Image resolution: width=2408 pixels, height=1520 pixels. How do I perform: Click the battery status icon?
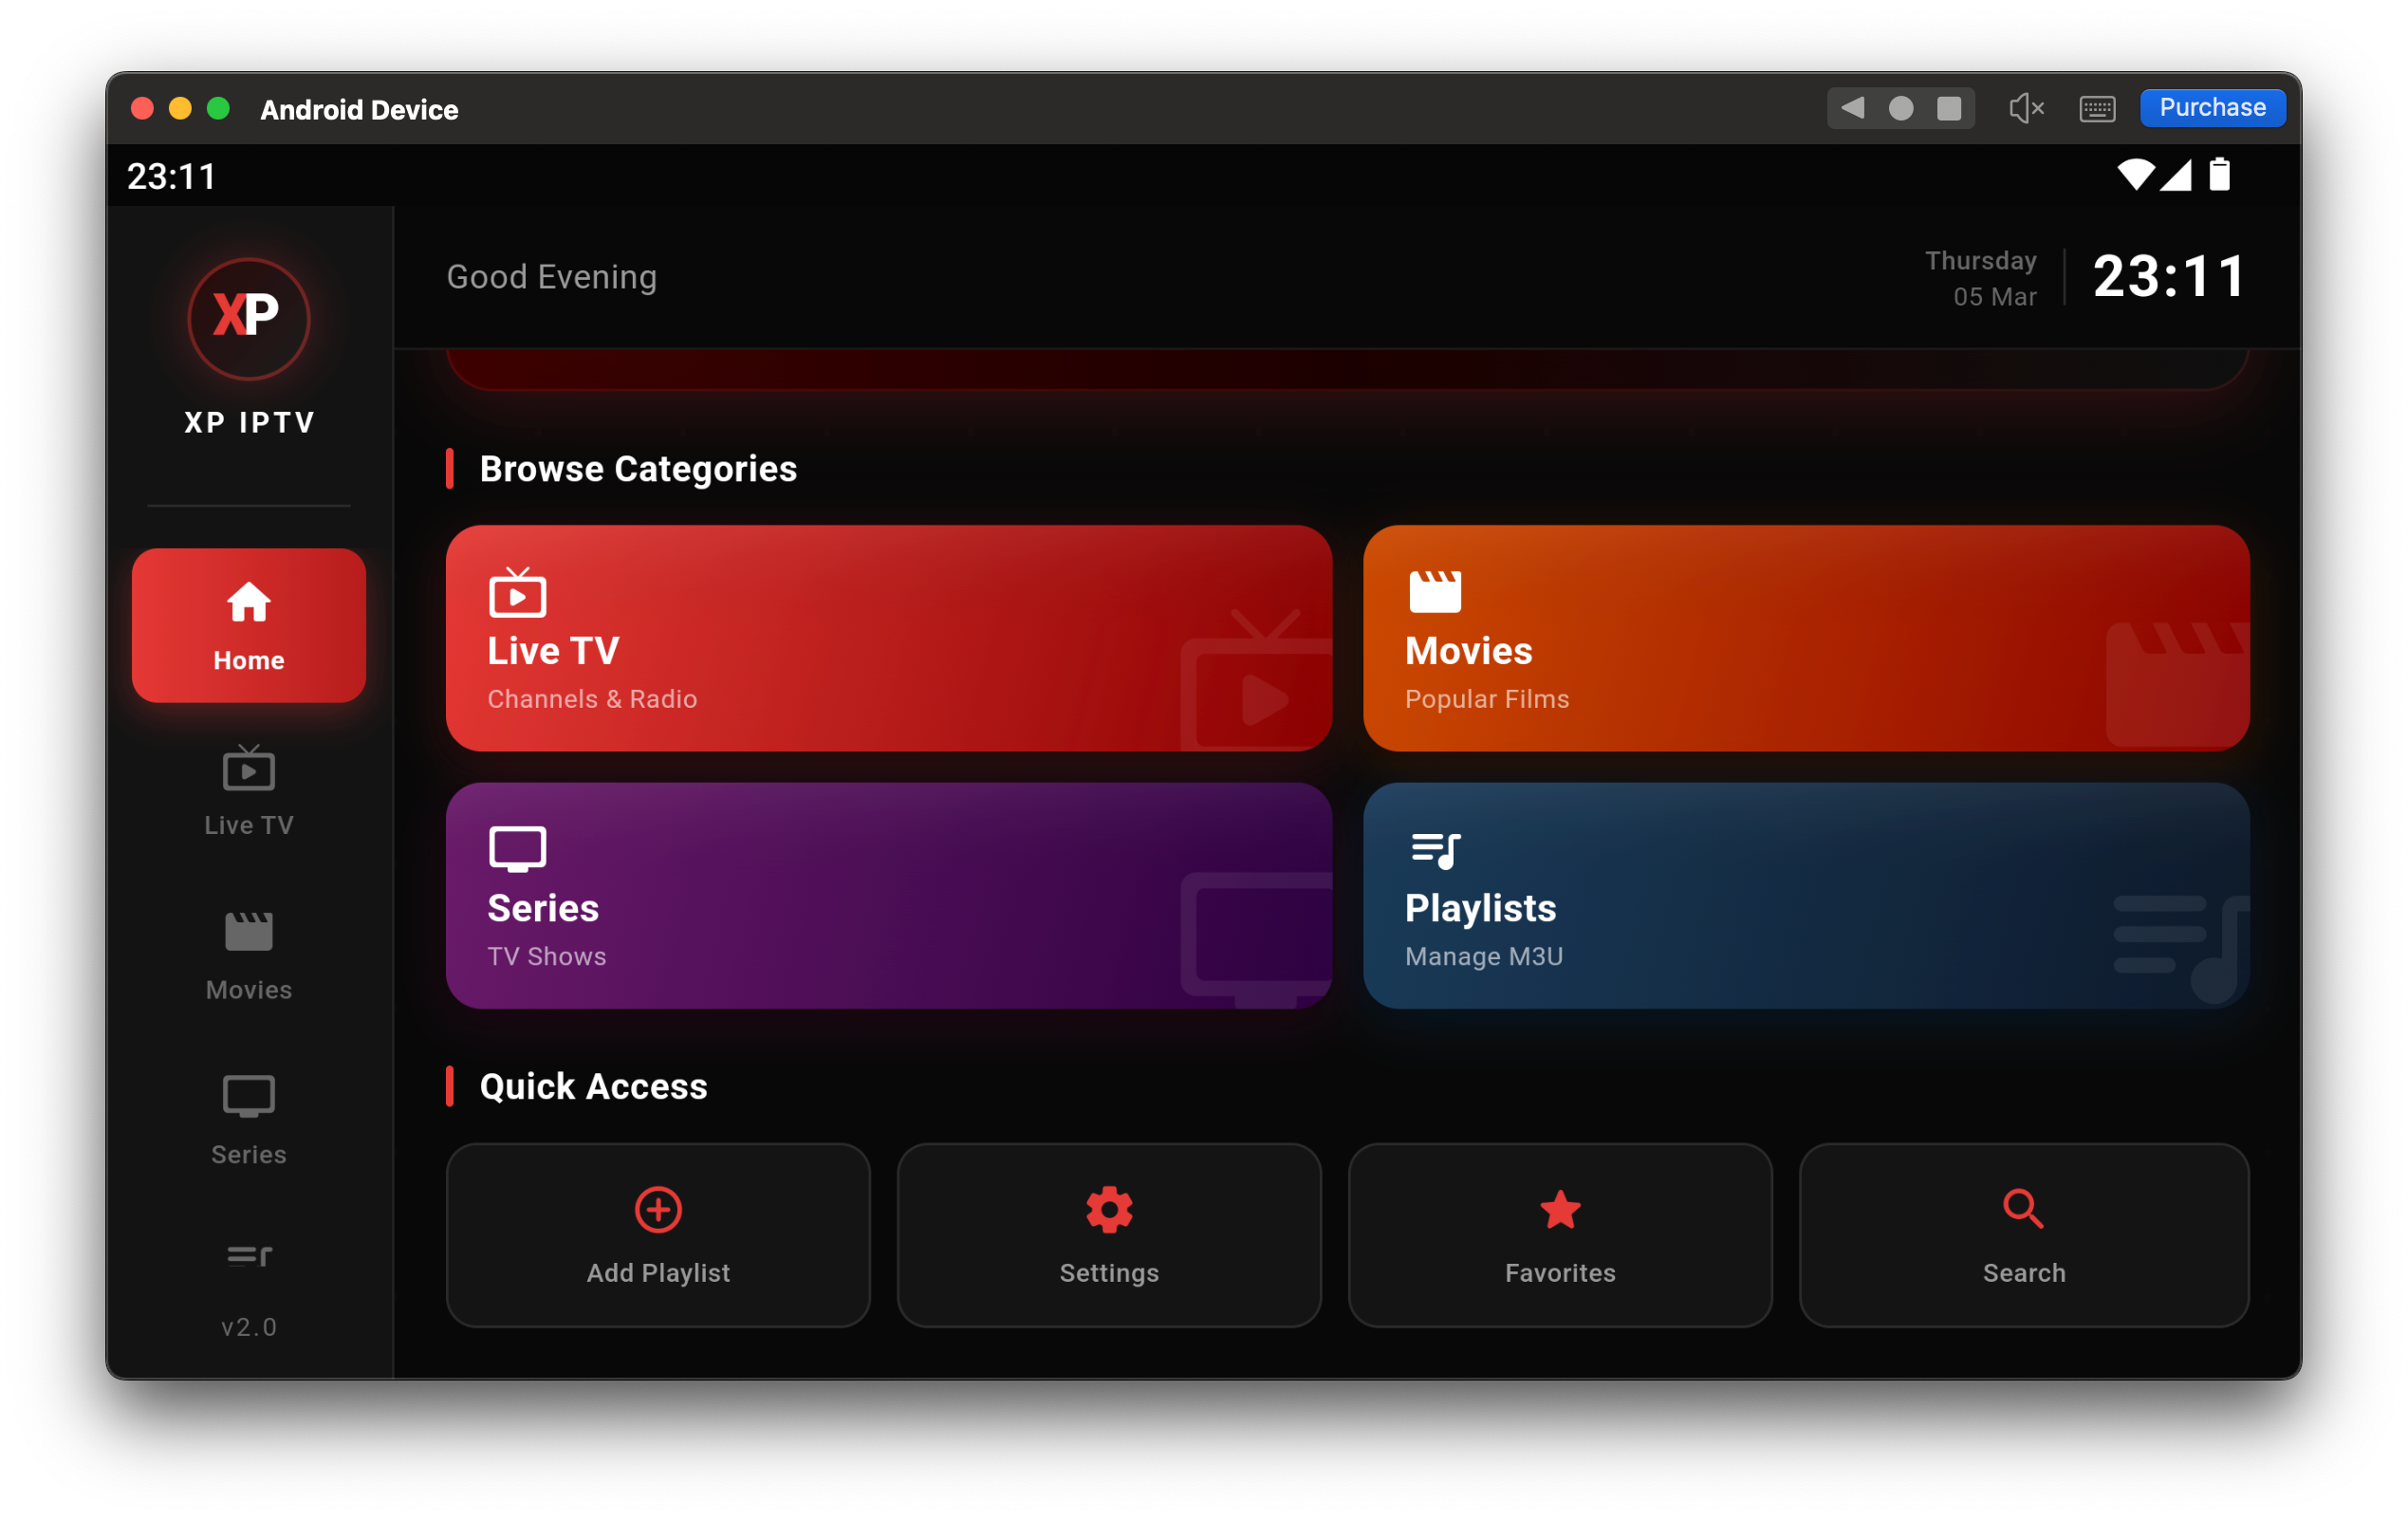tap(2220, 175)
